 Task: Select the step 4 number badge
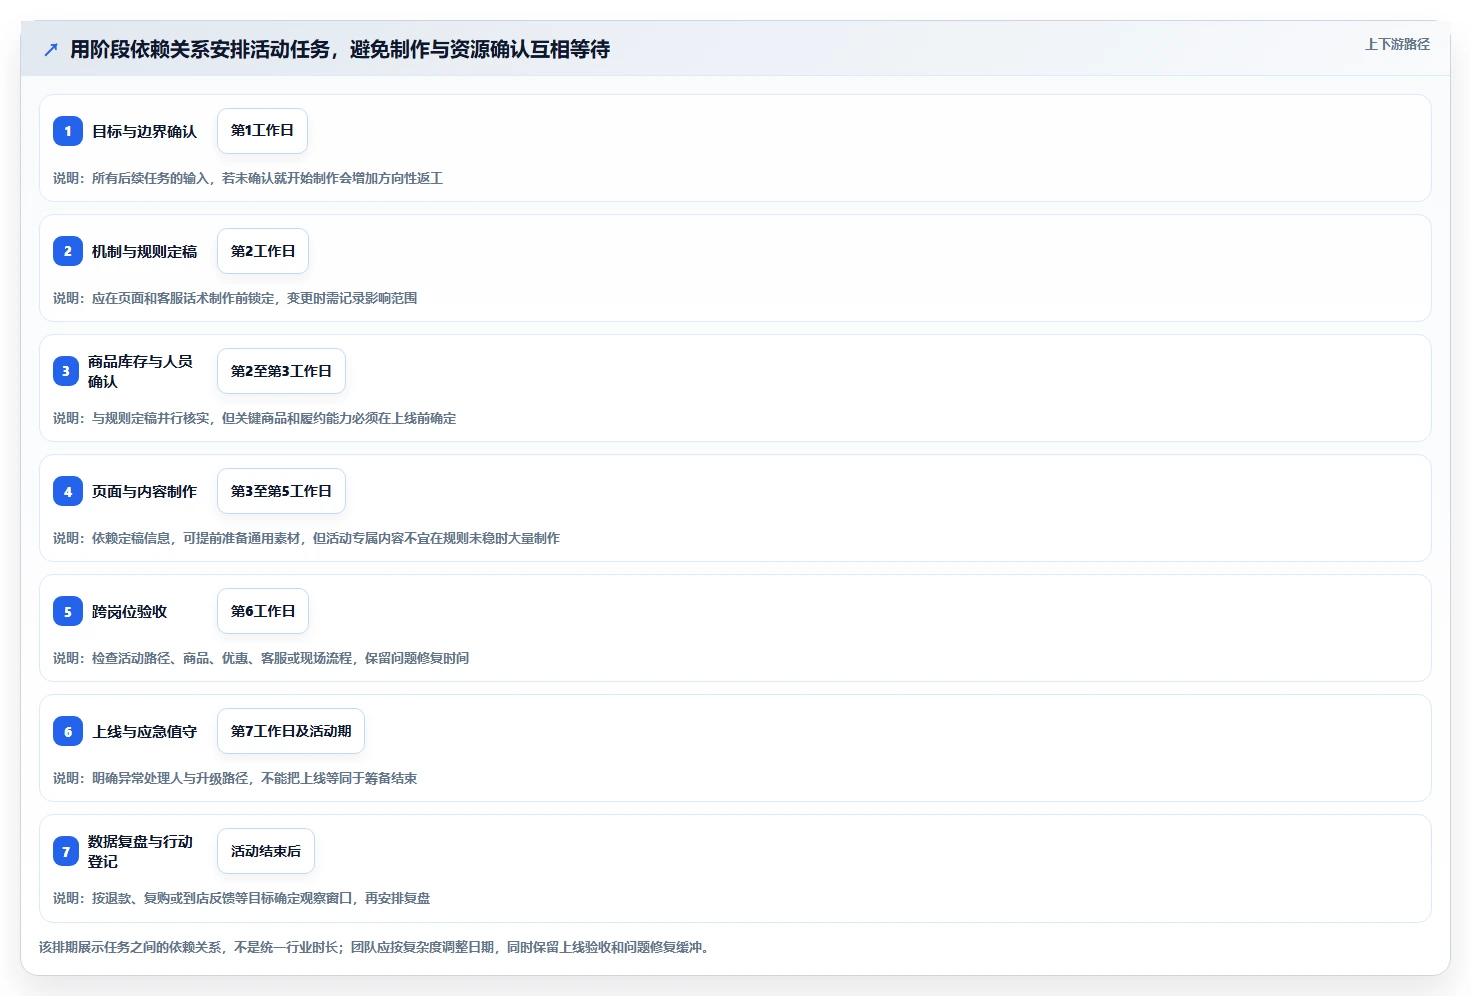(x=68, y=491)
